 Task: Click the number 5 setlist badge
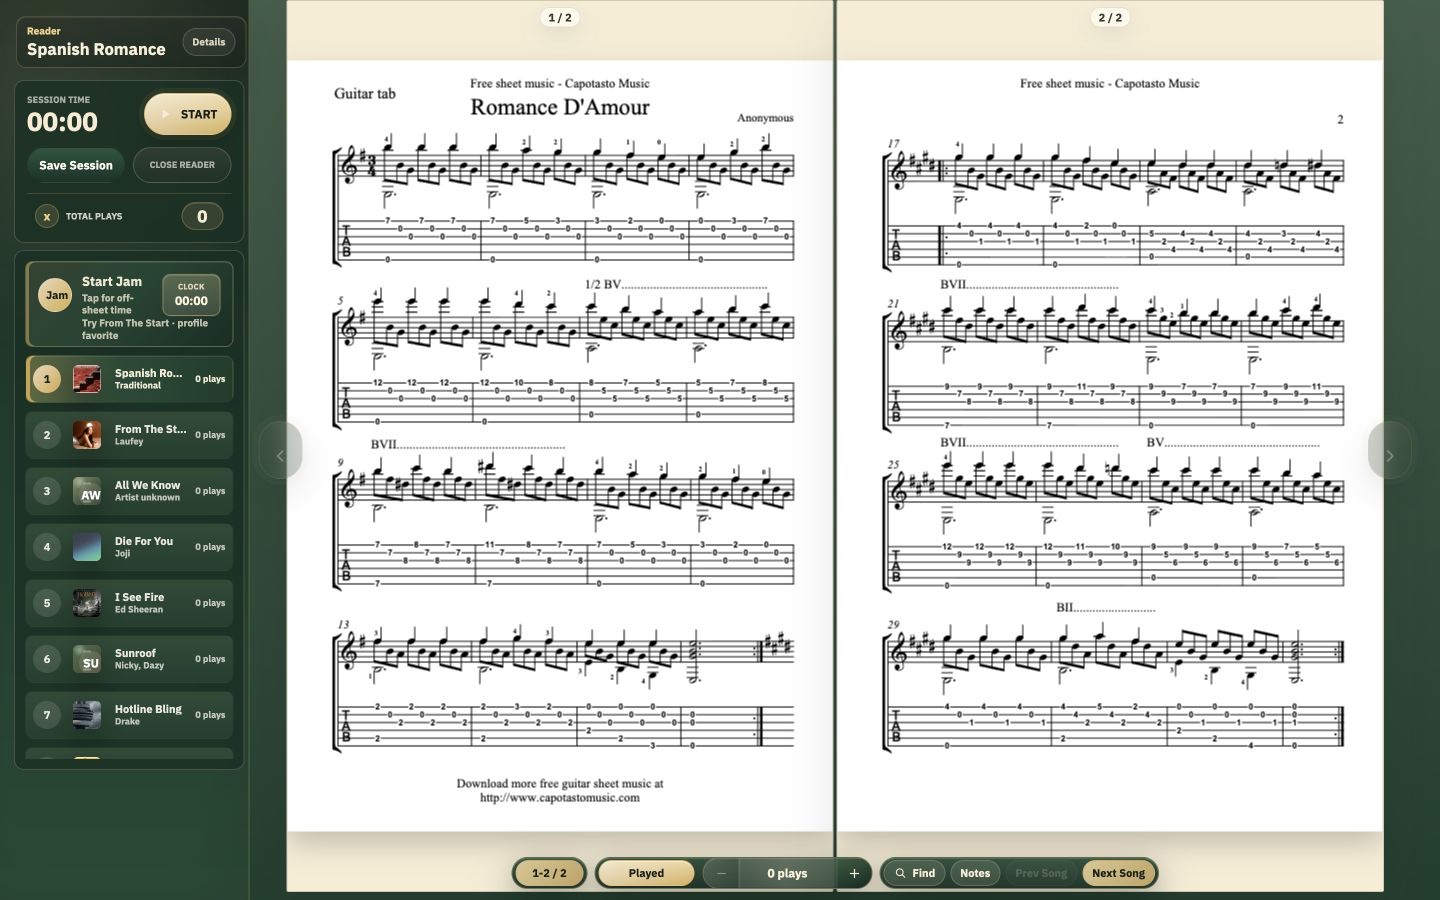pos(46,603)
